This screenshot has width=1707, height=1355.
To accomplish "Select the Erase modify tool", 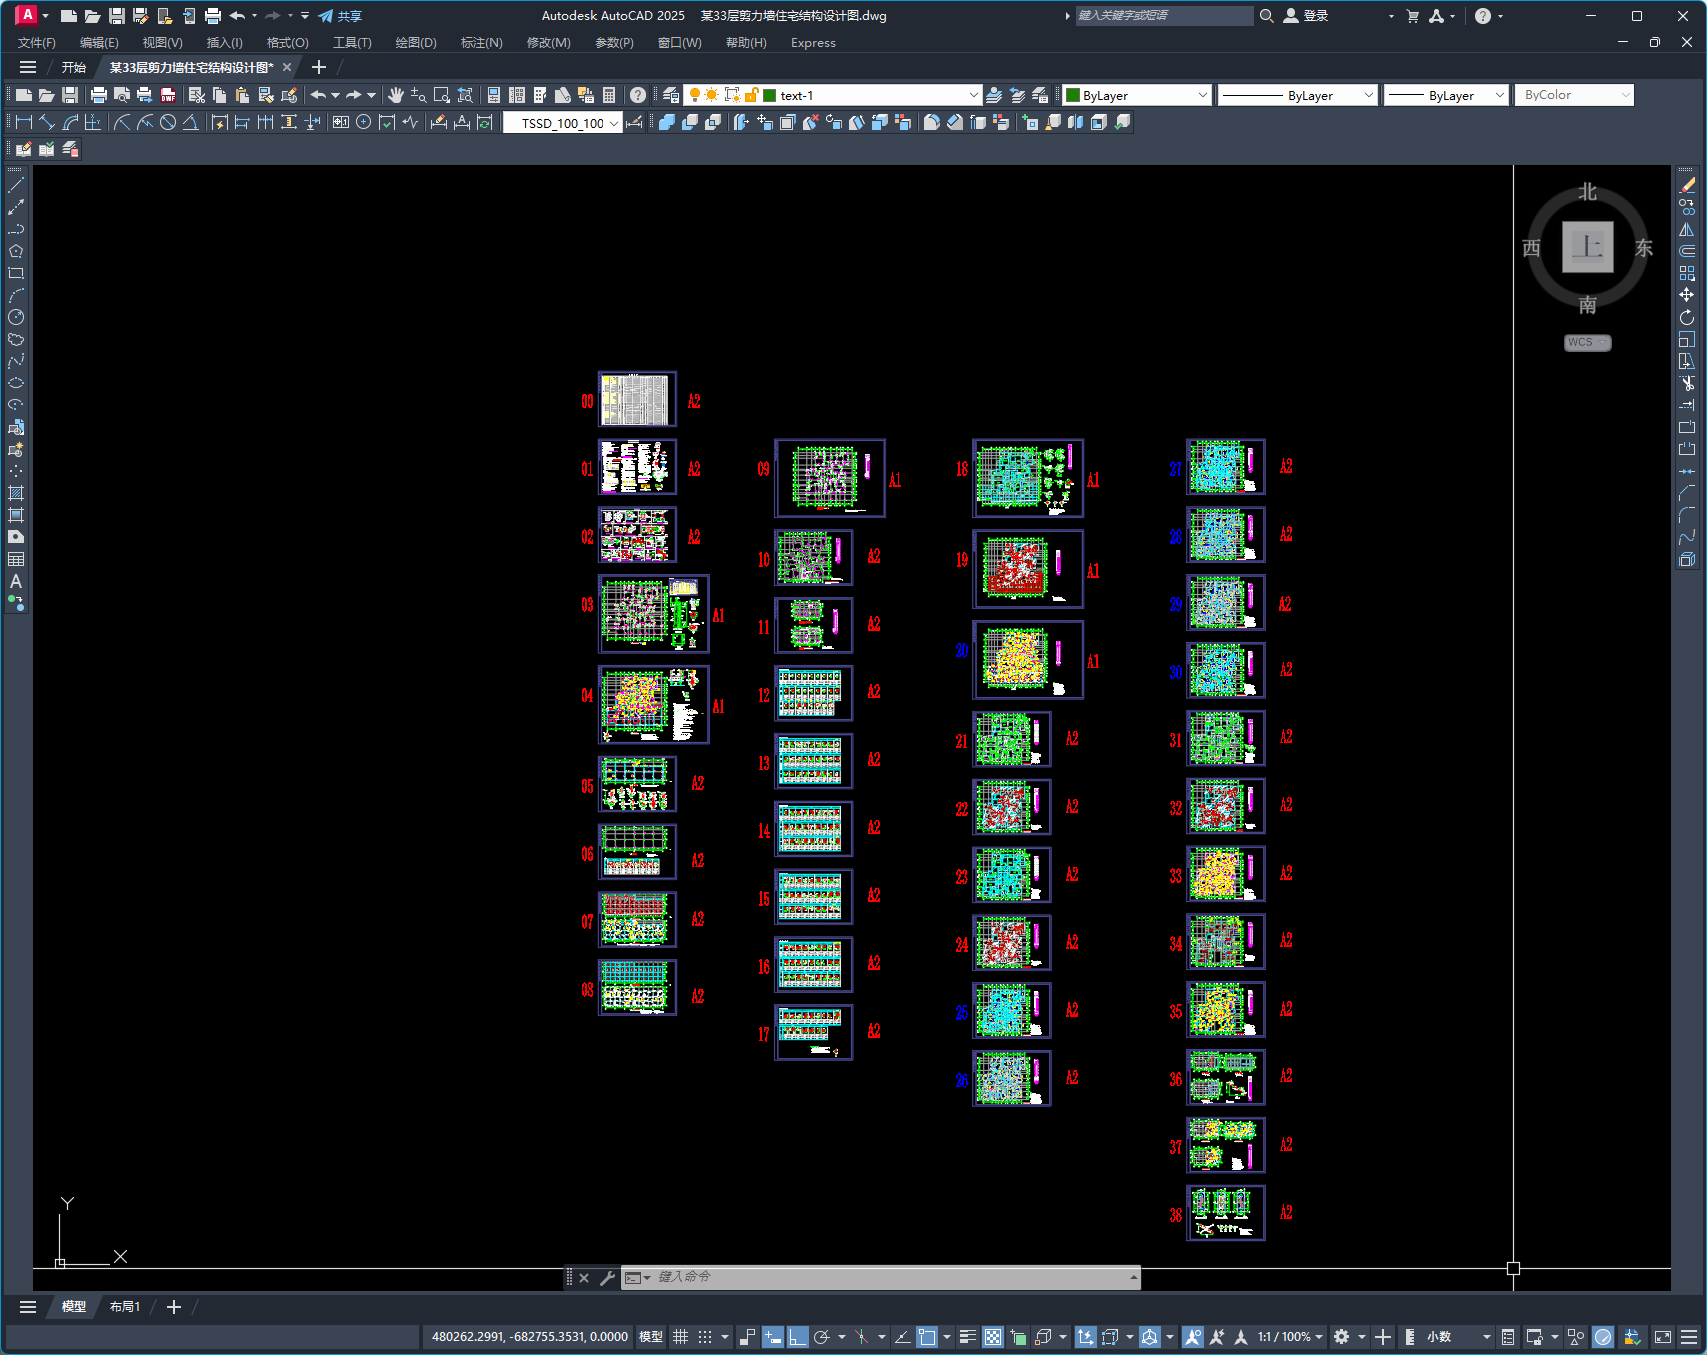I will (1687, 185).
